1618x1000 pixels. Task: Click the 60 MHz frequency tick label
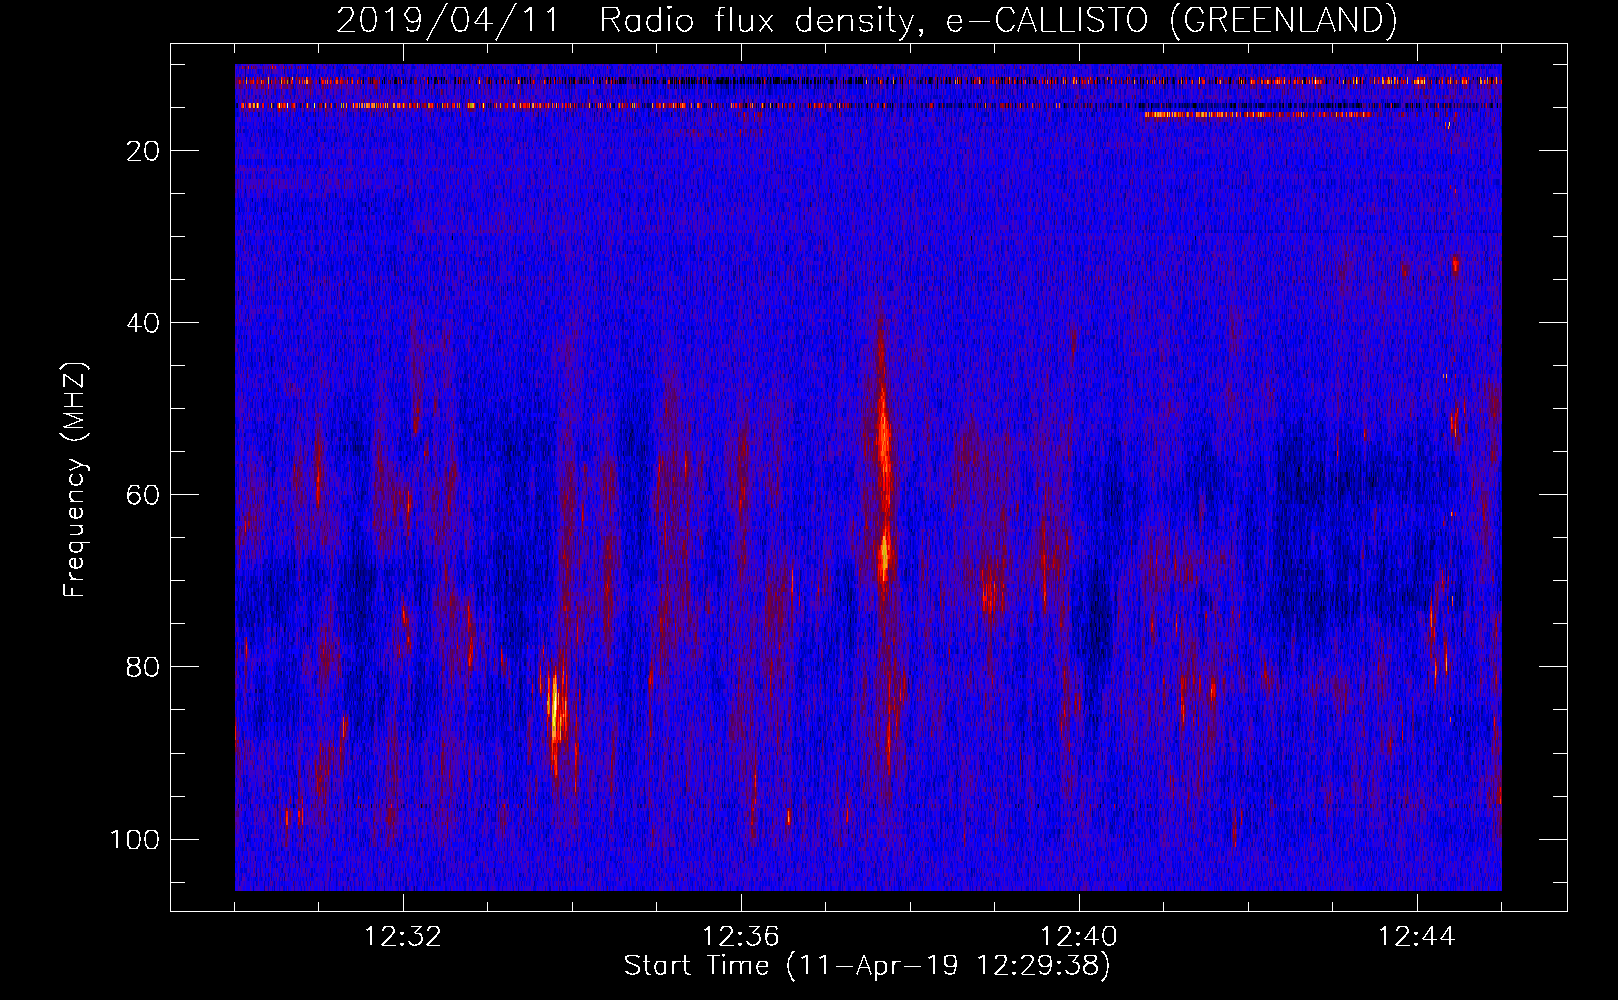143,495
